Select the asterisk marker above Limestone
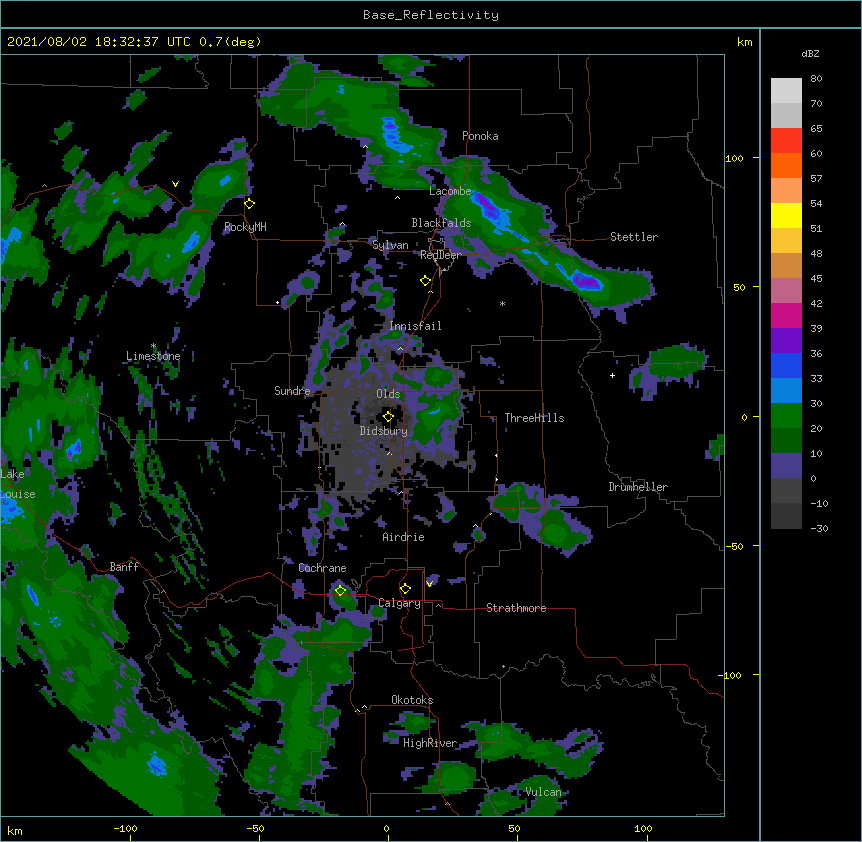This screenshot has width=862, height=842. [x=153, y=346]
